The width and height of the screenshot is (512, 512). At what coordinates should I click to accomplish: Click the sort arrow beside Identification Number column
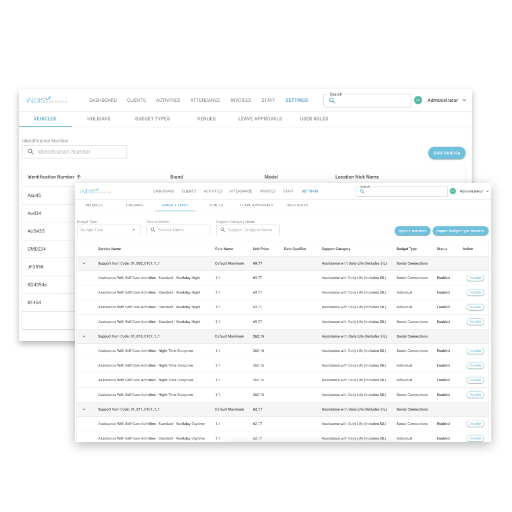[x=79, y=177]
